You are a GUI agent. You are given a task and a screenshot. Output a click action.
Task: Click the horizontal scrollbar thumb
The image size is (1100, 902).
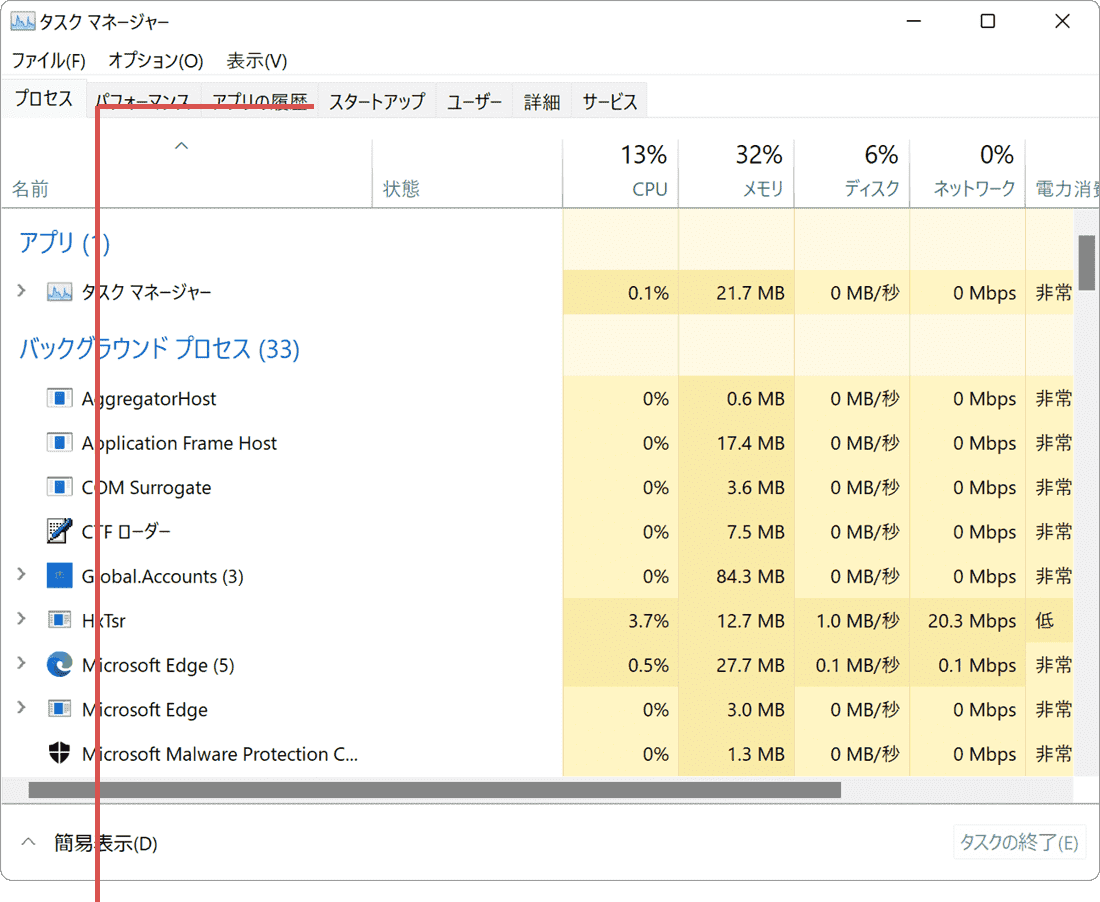(x=435, y=790)
